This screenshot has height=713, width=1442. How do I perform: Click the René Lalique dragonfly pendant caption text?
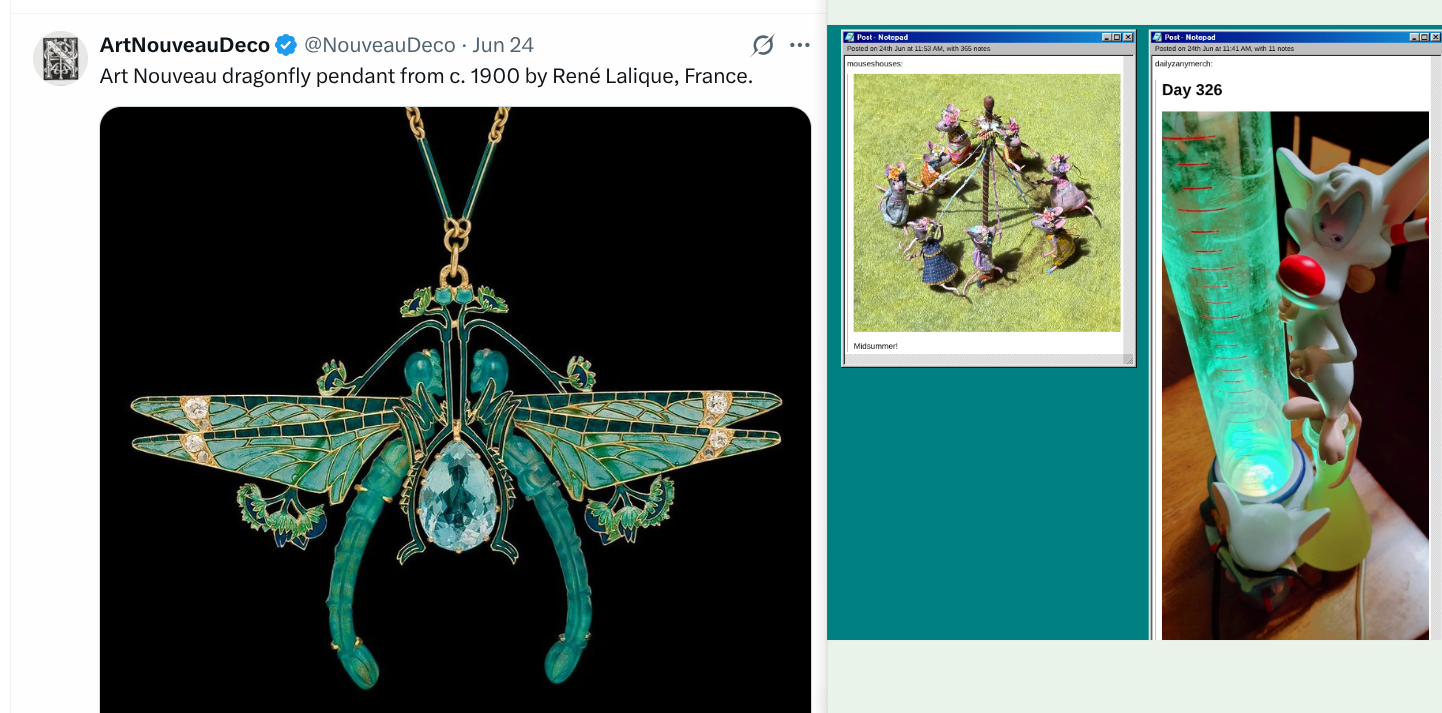(x=426, y=76)
